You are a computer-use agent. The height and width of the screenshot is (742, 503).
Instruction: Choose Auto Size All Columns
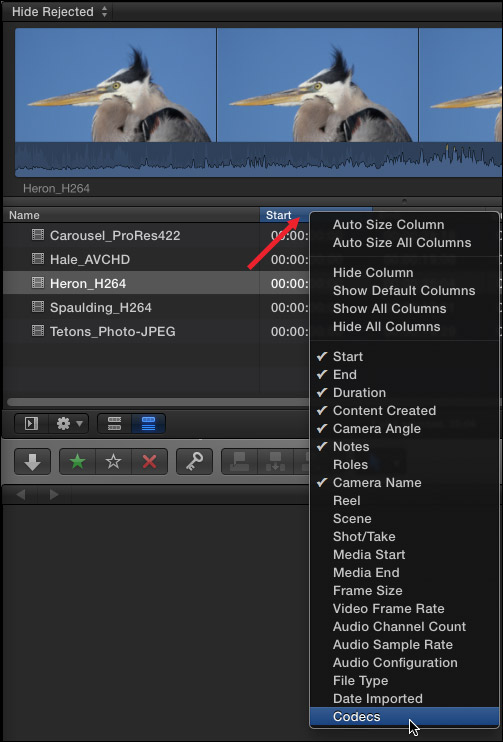pyautogui.click(x=402, y=242)
